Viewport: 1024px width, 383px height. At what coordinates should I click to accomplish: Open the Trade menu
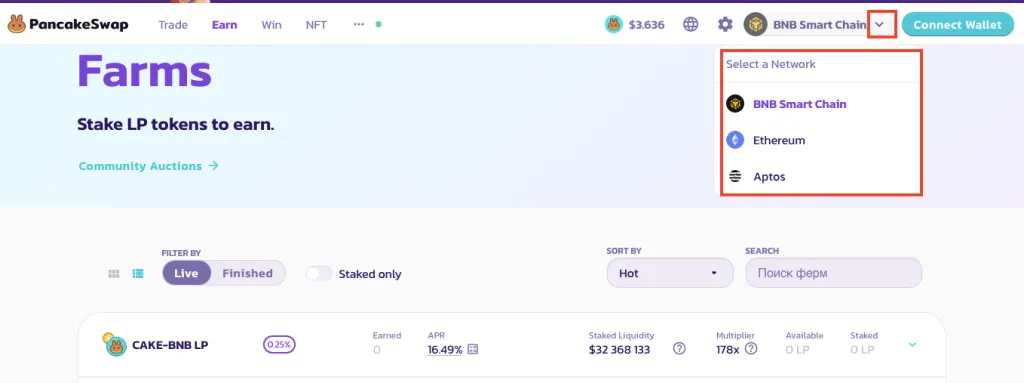pos(173,25)
